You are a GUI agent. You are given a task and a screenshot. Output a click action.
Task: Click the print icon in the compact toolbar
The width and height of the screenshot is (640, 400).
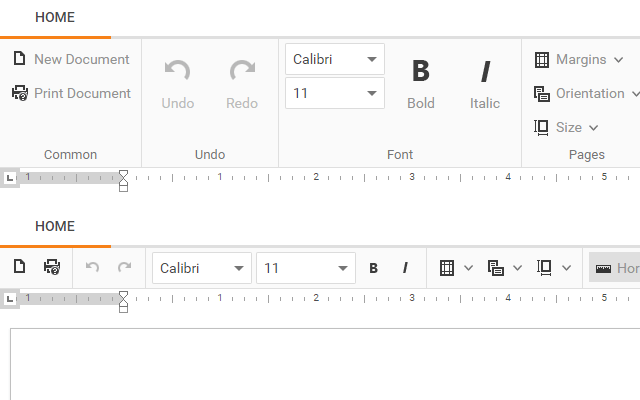[x=52, y=267]
